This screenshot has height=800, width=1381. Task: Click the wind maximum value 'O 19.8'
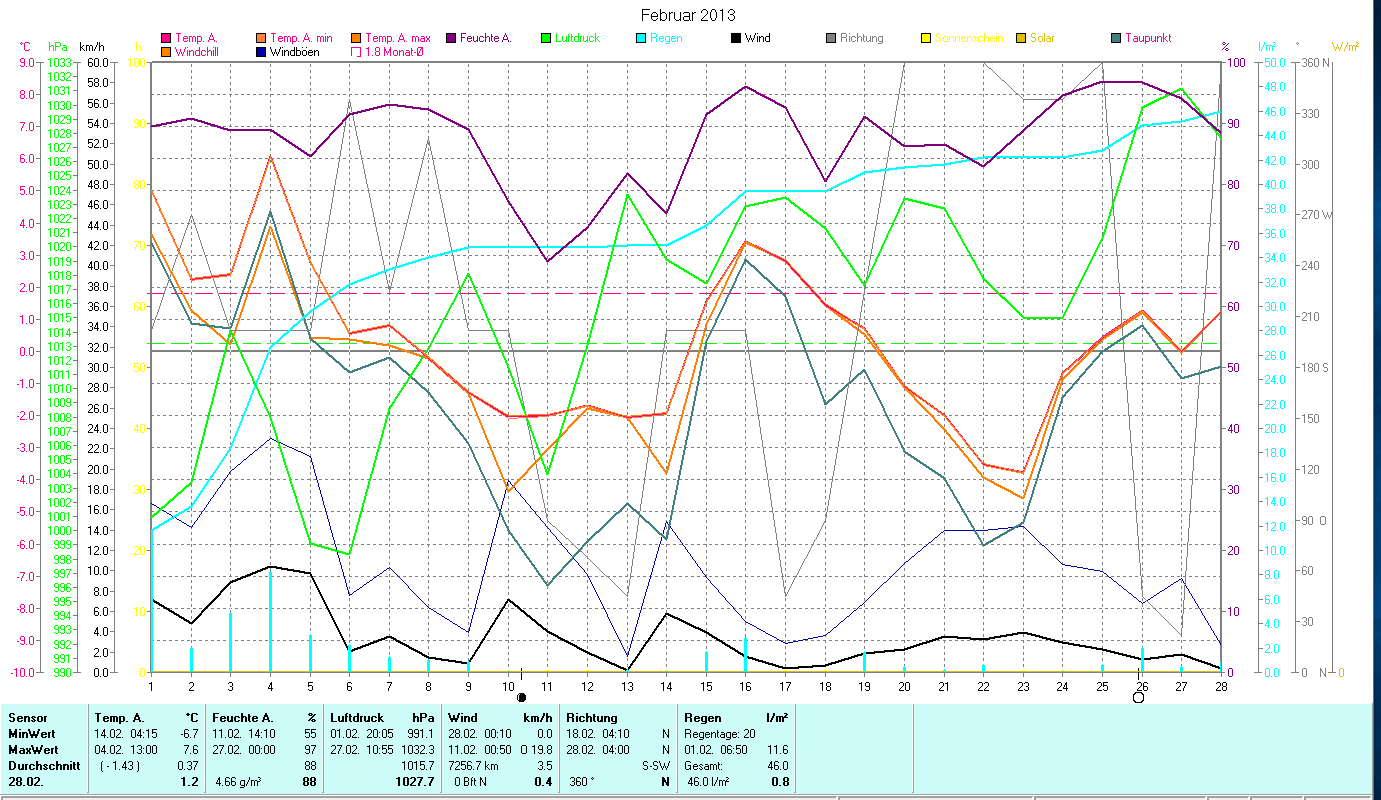535,750
